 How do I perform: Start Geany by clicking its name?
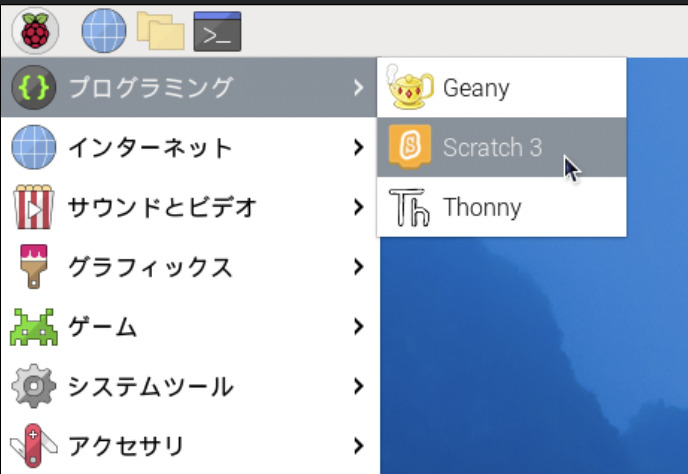pos(476,88)
